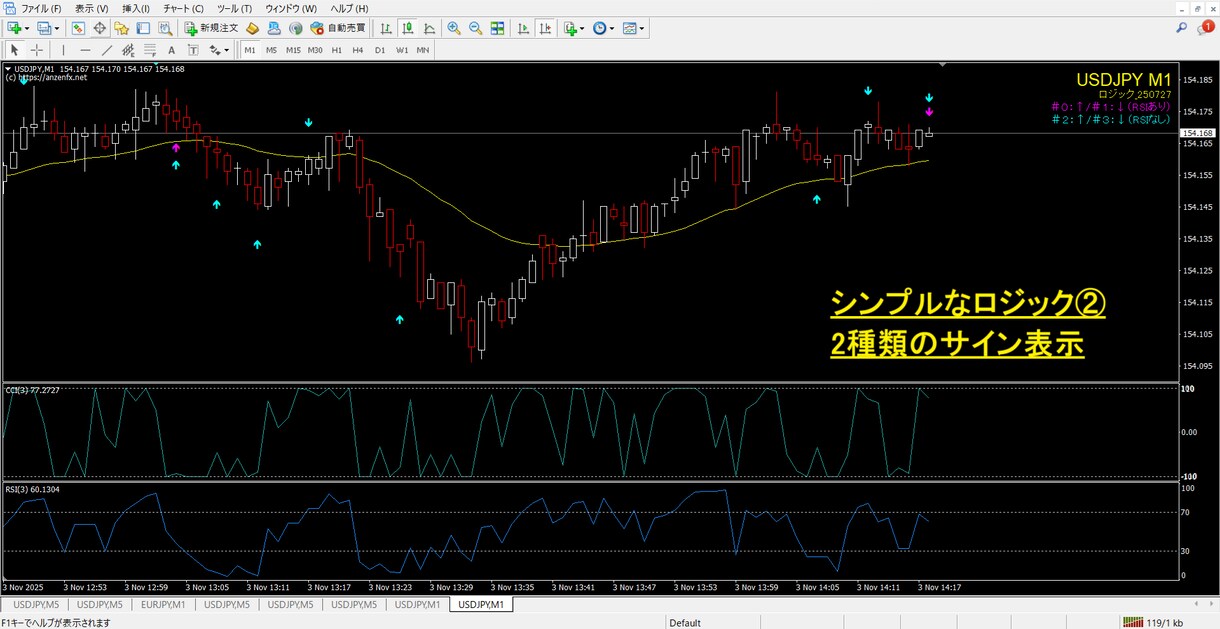Select the text tool A

pos(171,50)
